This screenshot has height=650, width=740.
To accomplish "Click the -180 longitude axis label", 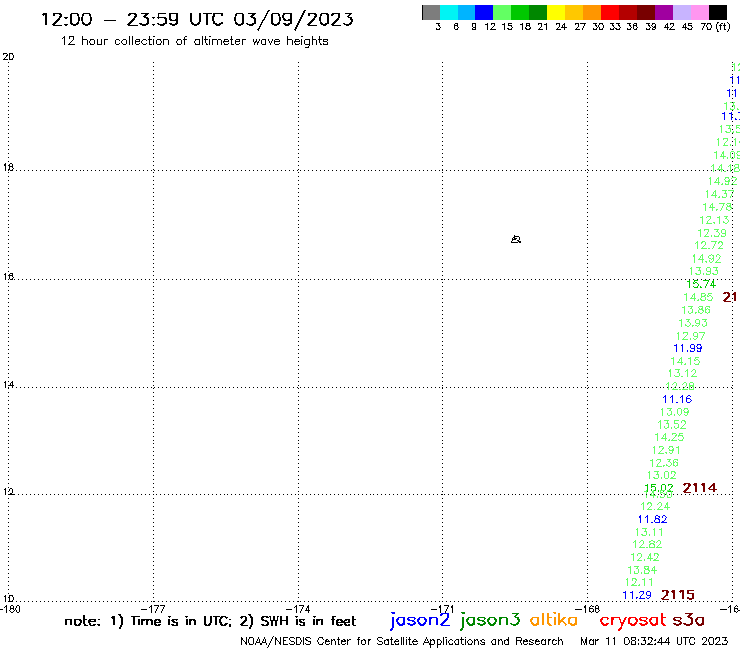I will click(x=10, y=609).
